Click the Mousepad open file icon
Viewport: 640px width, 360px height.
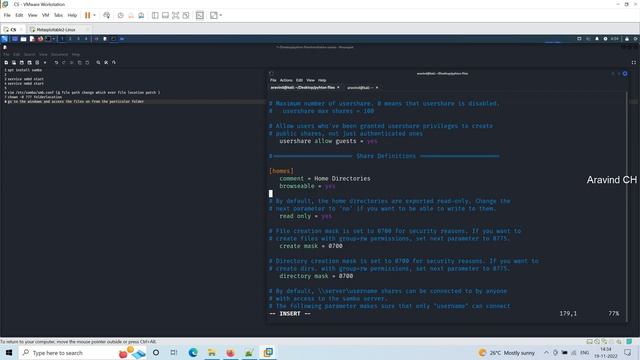14,62
